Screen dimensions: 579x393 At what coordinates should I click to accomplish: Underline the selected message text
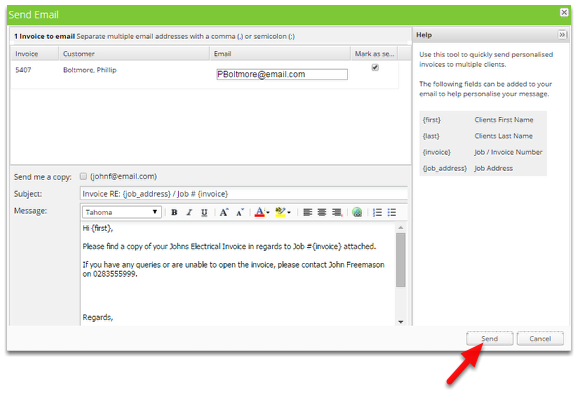point(204,212)
